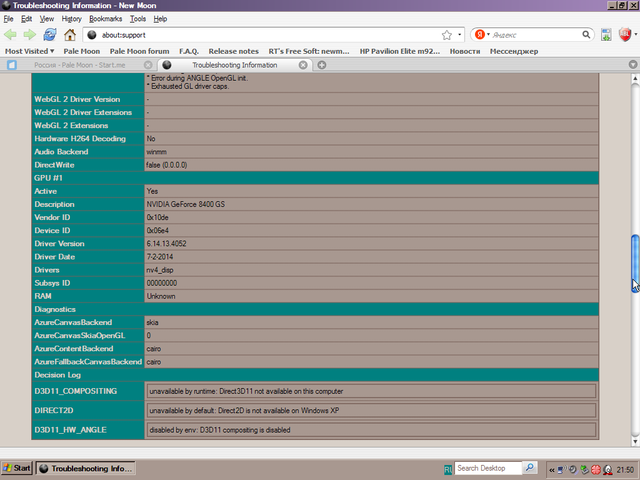This screenshot has width=640, height=480.
Task: Open the list all tabs dropdown
Action: point(633,64)
